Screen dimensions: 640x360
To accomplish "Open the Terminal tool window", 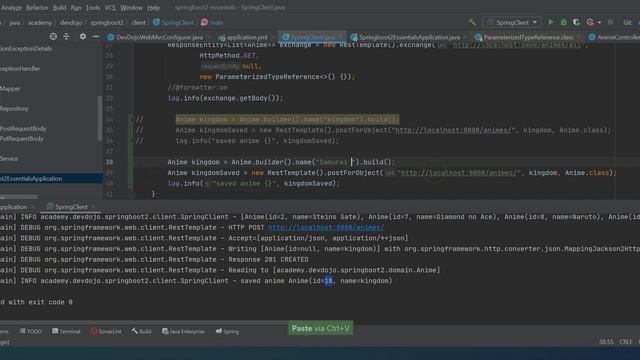I will tap(66, 331).
